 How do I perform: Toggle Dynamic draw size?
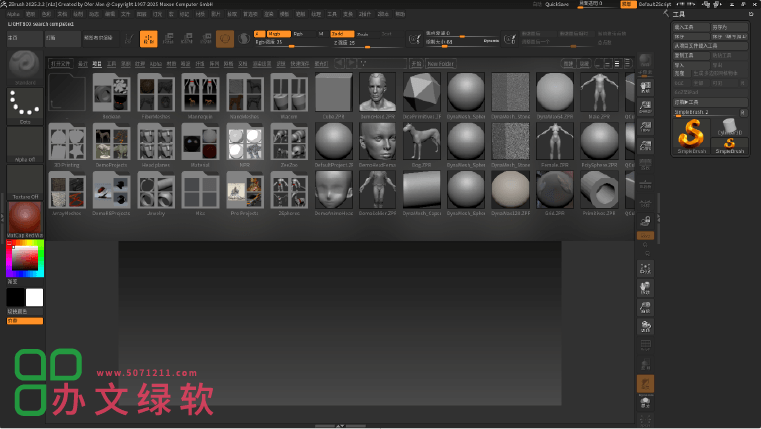[x=491, y=41]
